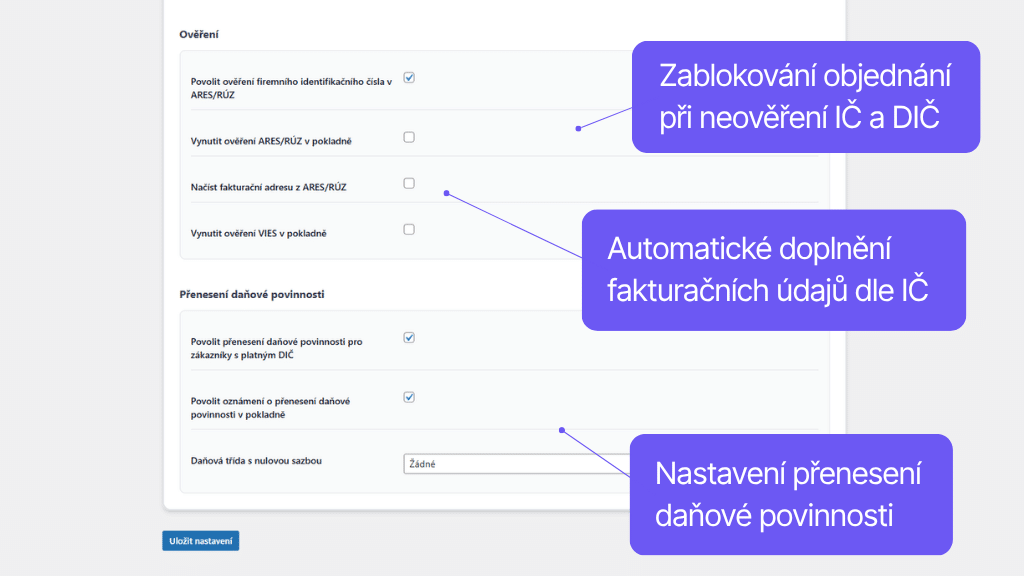Click the Uložit nastavení button
This screenshot has width=1024, height=576.
pos(200,541)
